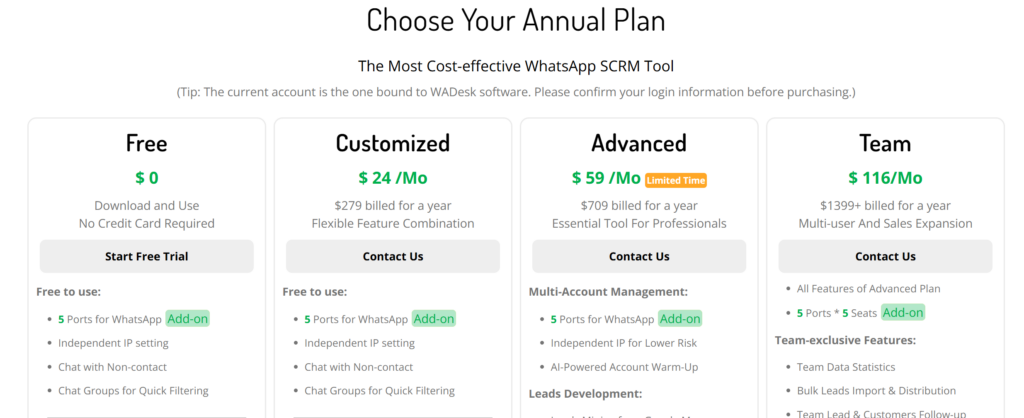Click Contact Us in the Customized plan
This screenshot has width=1024, height=418.
pyautogui.click(x=393, y=256)
